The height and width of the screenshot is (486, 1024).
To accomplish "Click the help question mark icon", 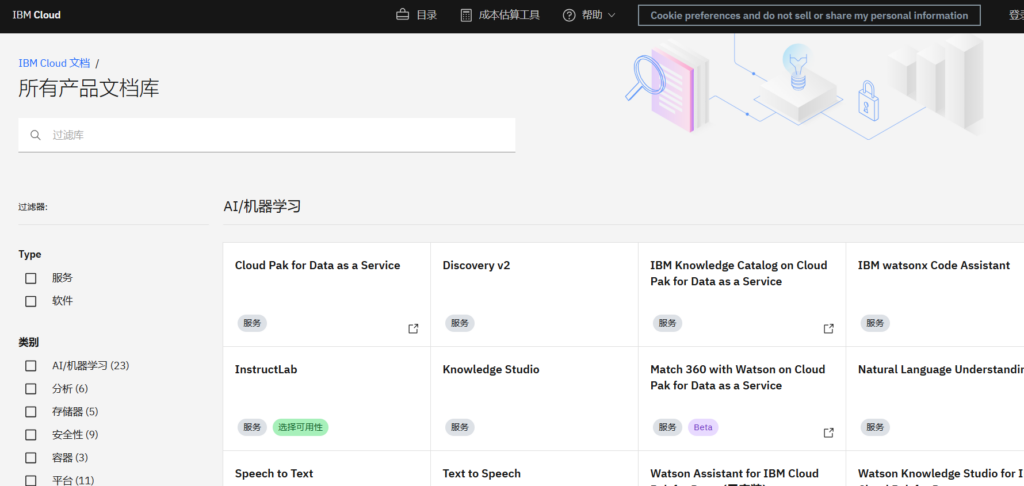I will click(569, 15).
